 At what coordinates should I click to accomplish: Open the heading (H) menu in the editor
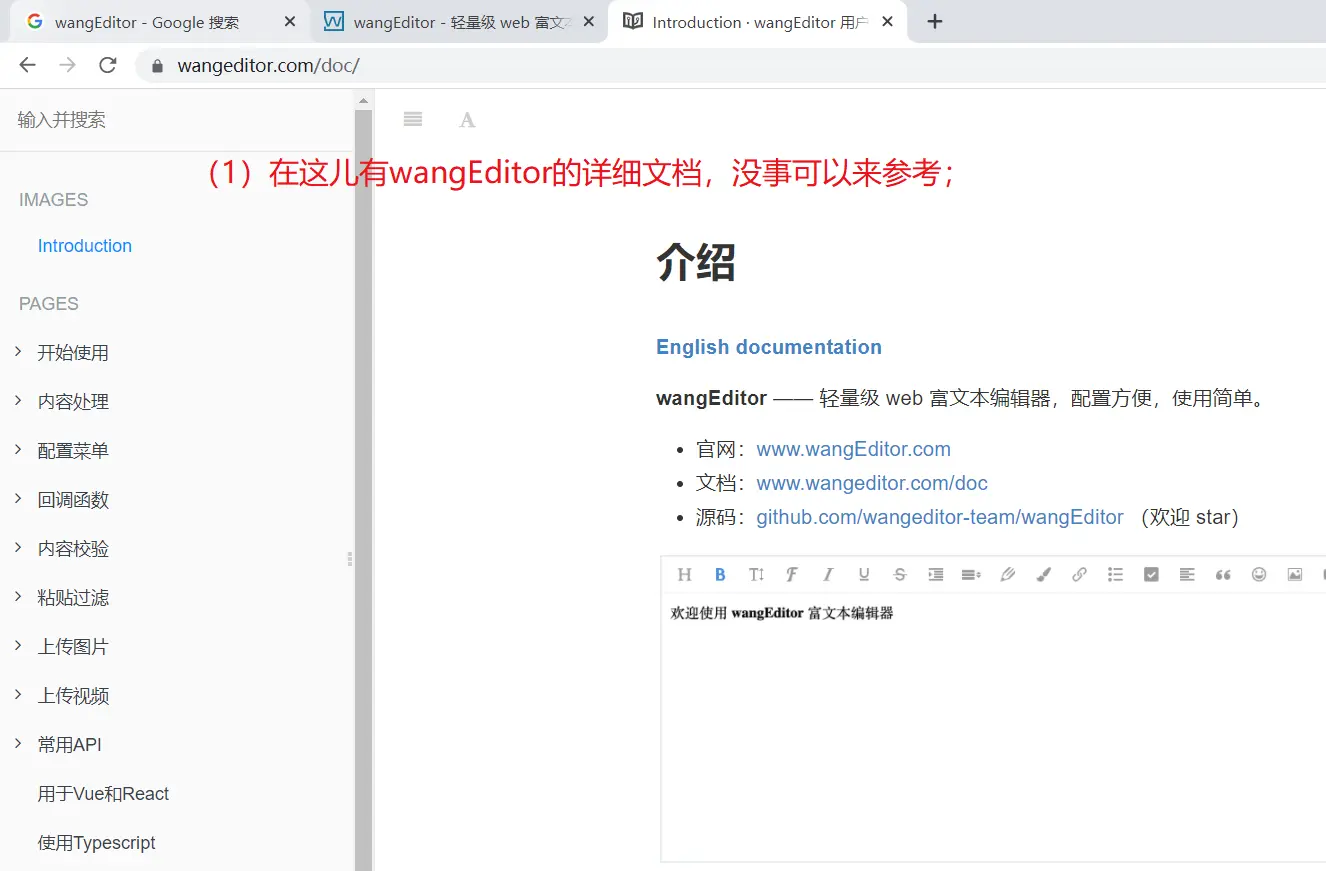pos(684,574)
